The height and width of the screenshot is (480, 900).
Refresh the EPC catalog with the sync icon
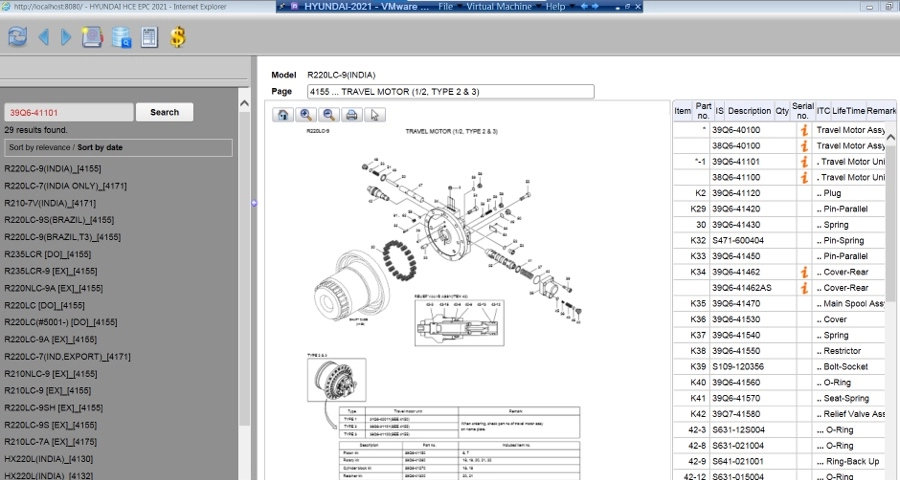pyautogui.click(x=17, y=37)
